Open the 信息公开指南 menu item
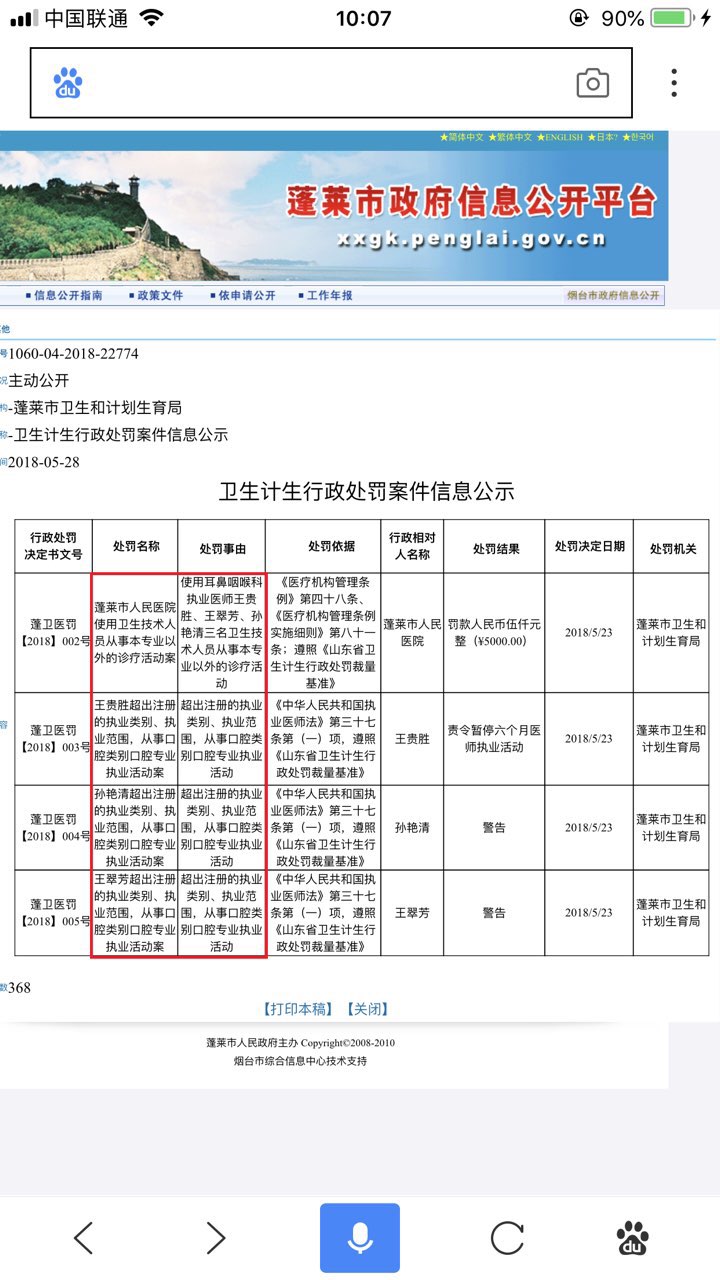The width and height of the screenshot is (720, 1280). 66,296
